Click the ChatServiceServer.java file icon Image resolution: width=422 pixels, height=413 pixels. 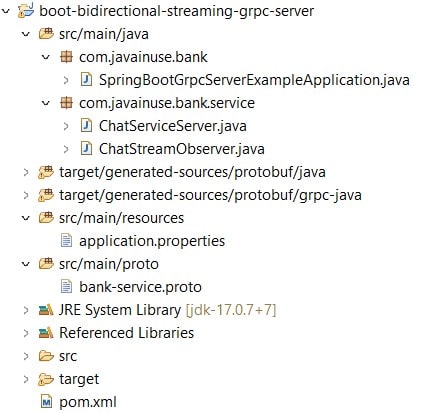(86, 126)
